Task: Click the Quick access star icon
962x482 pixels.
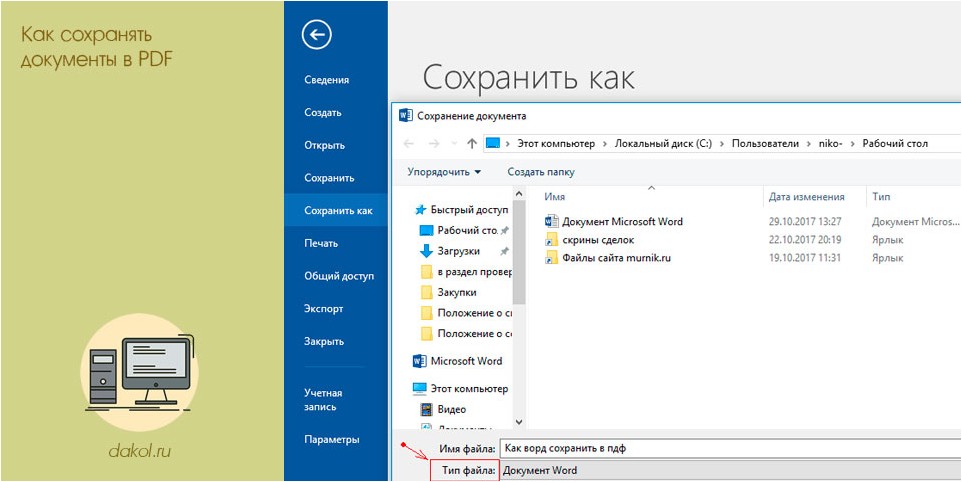Action: coord(420,210)
